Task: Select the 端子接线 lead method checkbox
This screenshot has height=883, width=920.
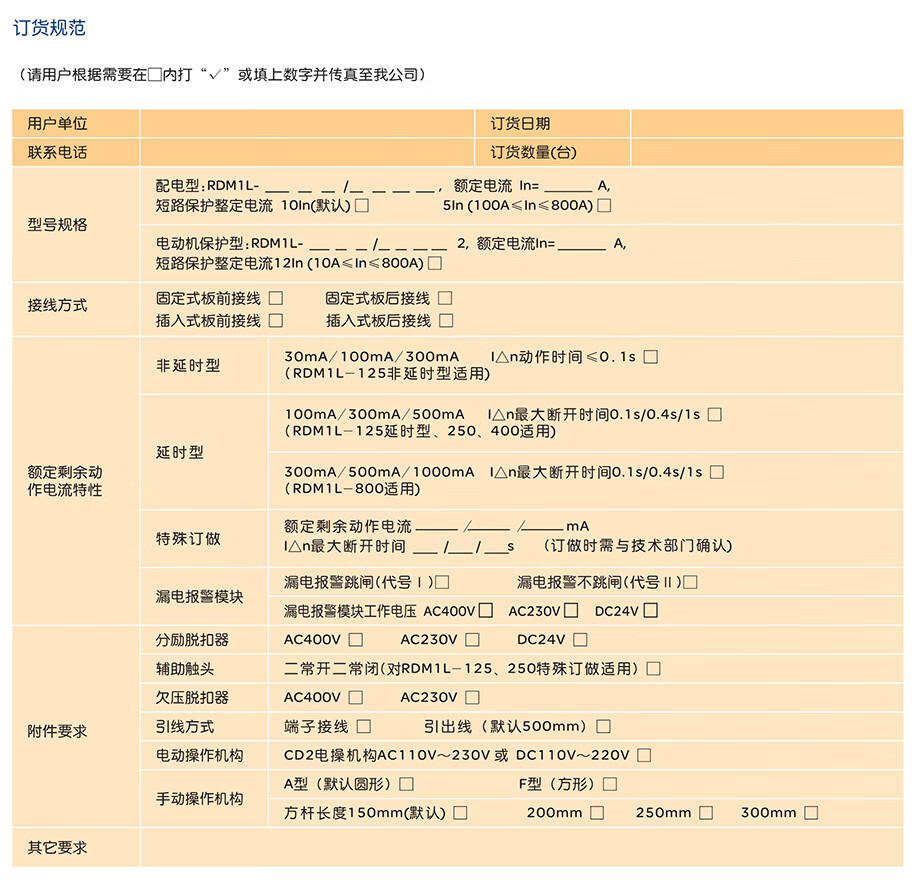Action: [364, 727]
